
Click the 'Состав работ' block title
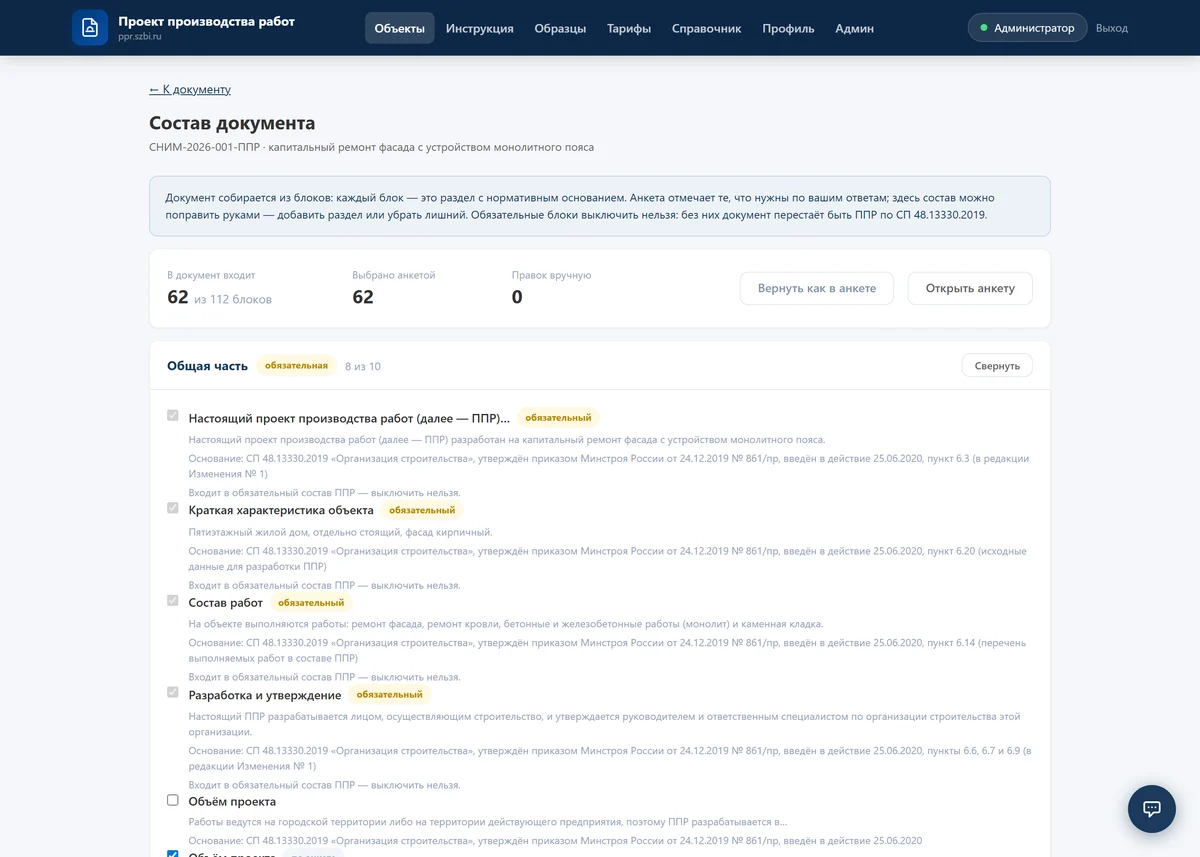tap(226, 603)
